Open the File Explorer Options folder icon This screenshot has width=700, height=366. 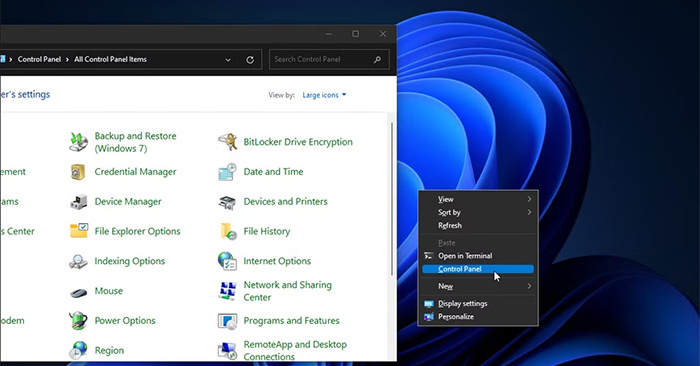coord(79,231)
